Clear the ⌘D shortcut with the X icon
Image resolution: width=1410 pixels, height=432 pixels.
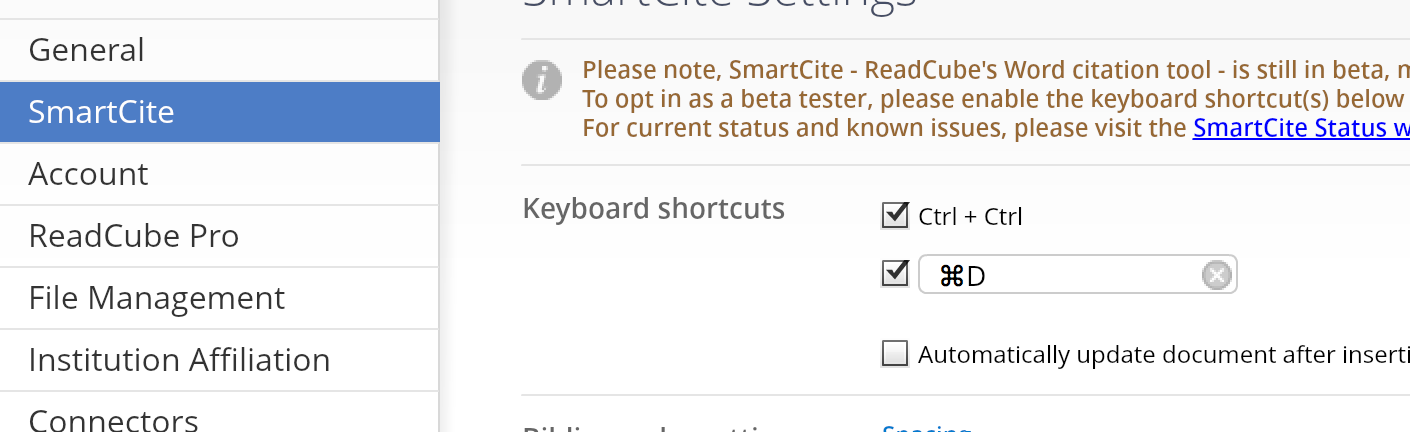[x=1216, y=275]
